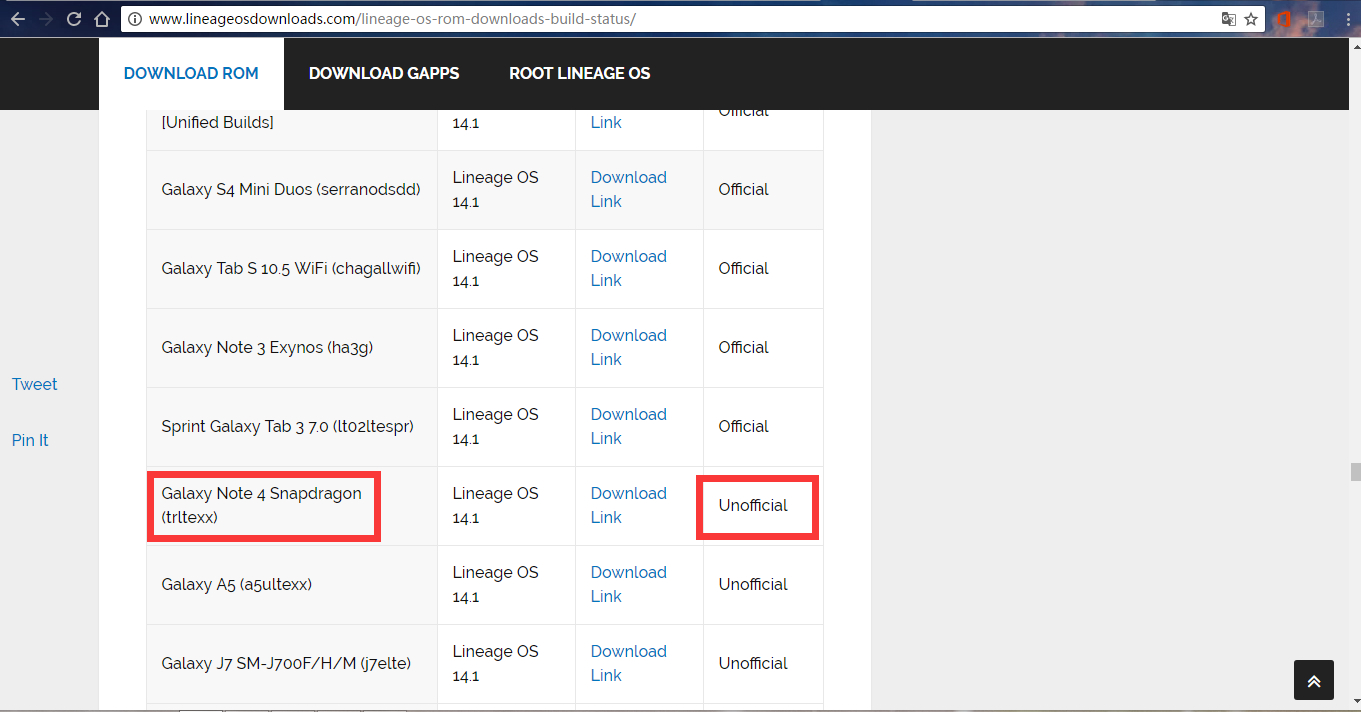1361x712 pixels.
Task: Open Download Link for Galaxy S4 Mini Duos
Action: [629, 189]
